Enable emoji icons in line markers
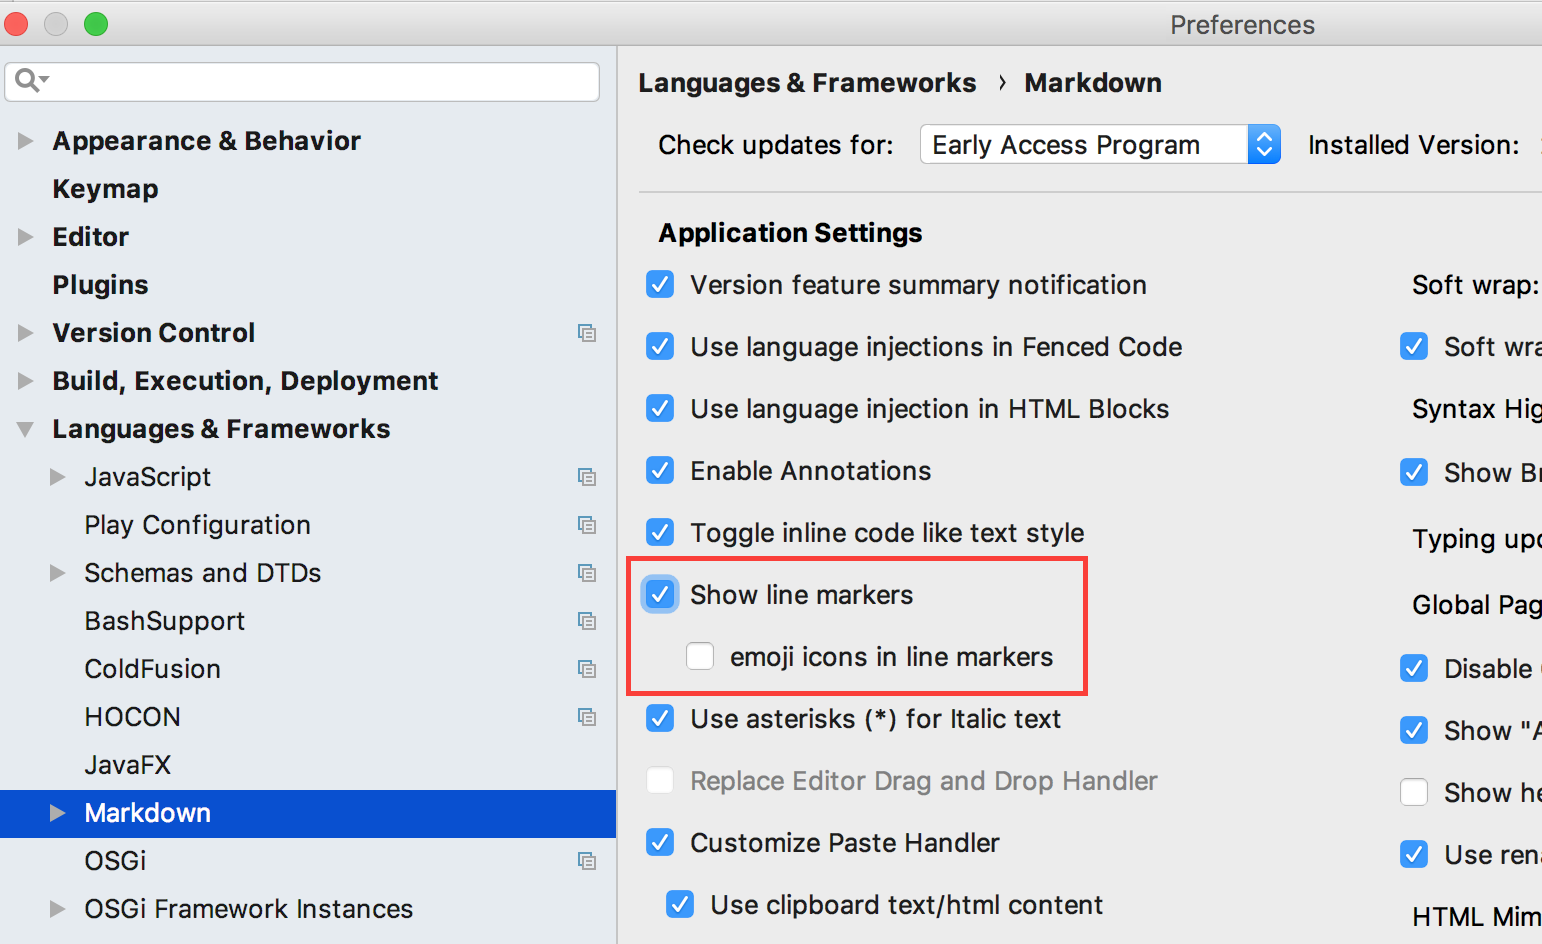1542x944 pixels. pyautogui.click(x=700, y=656)
